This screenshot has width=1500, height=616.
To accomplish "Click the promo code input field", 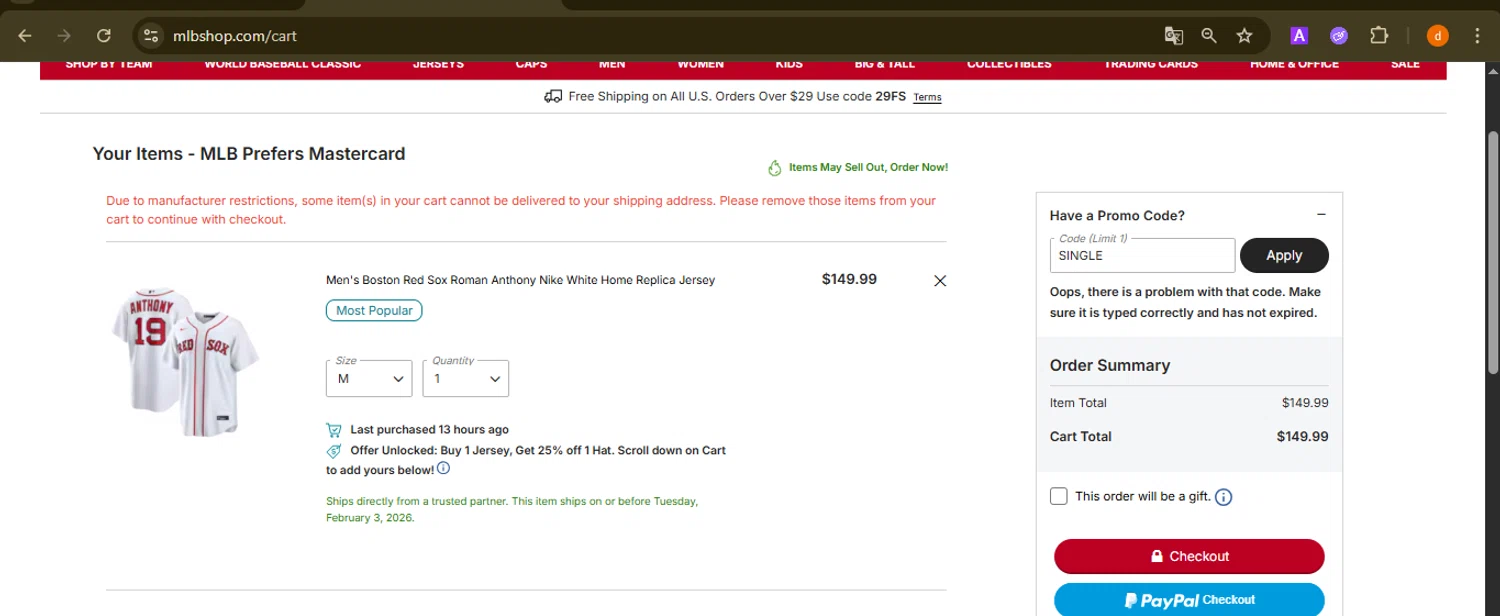I will coord(1142,255).
